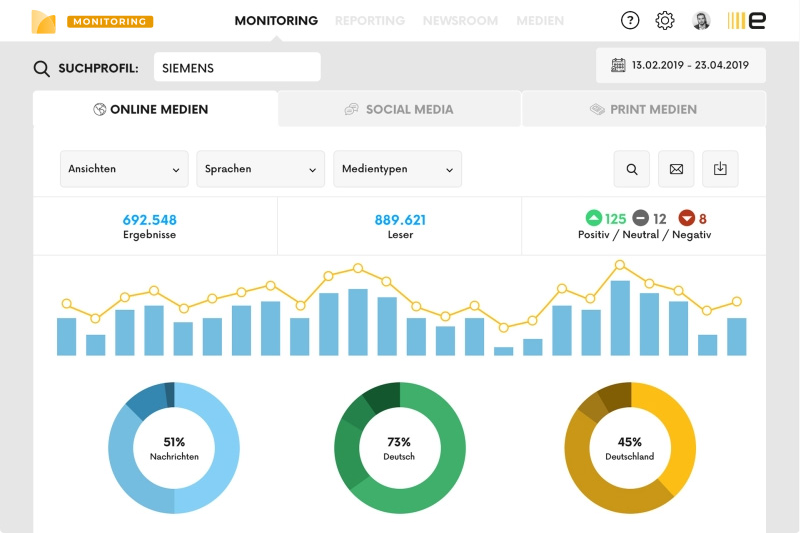Click the striped e brand logo
Screen dimensions: 800x533
(x=746, y=20)
